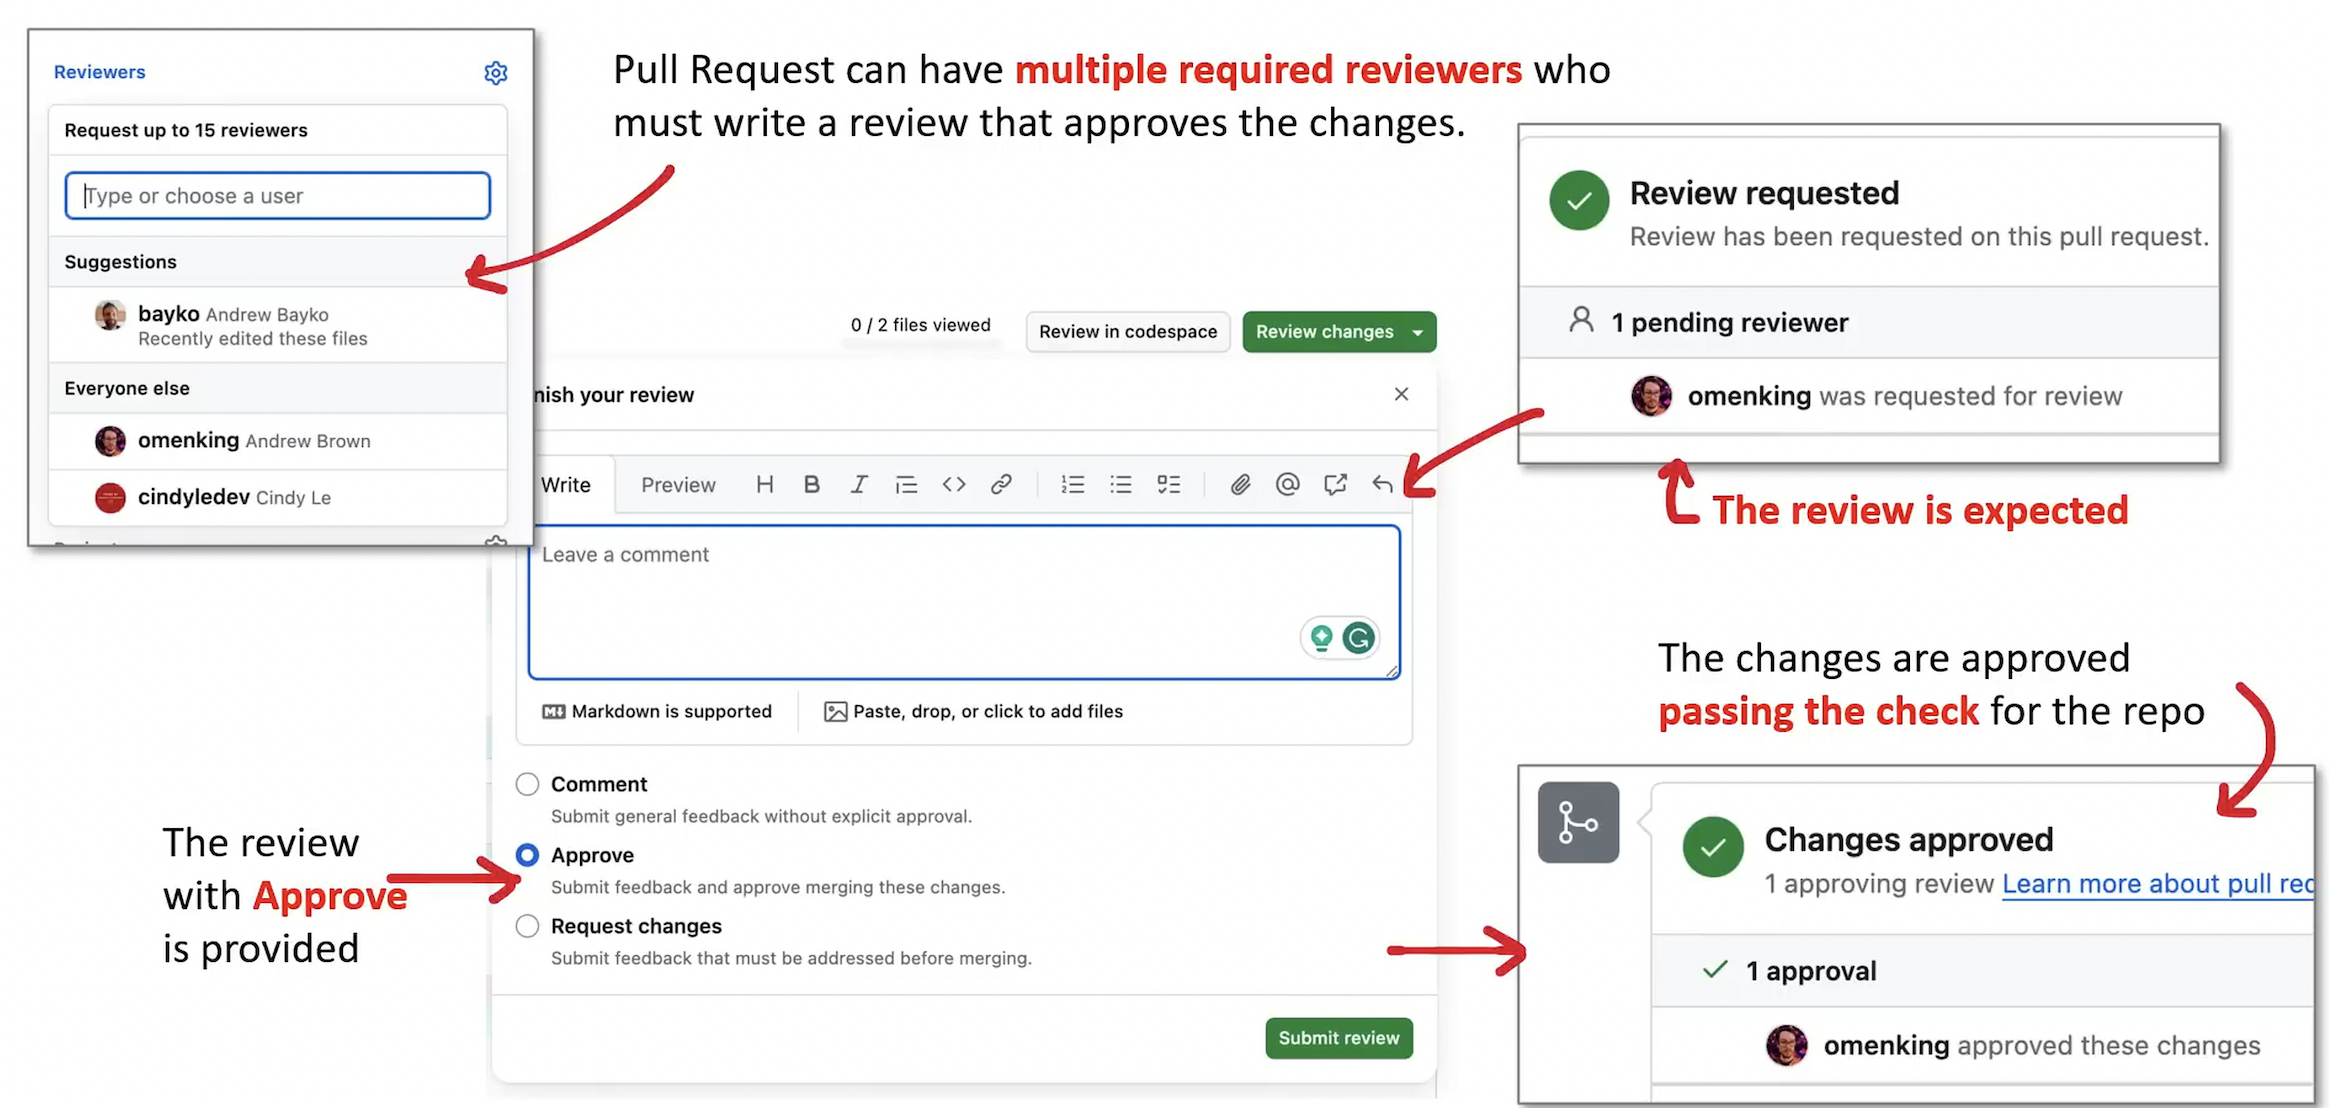Select the Comment radio option
Image resolution: width=2330 pixels, height=1108 pixels.
coord(527,784)
